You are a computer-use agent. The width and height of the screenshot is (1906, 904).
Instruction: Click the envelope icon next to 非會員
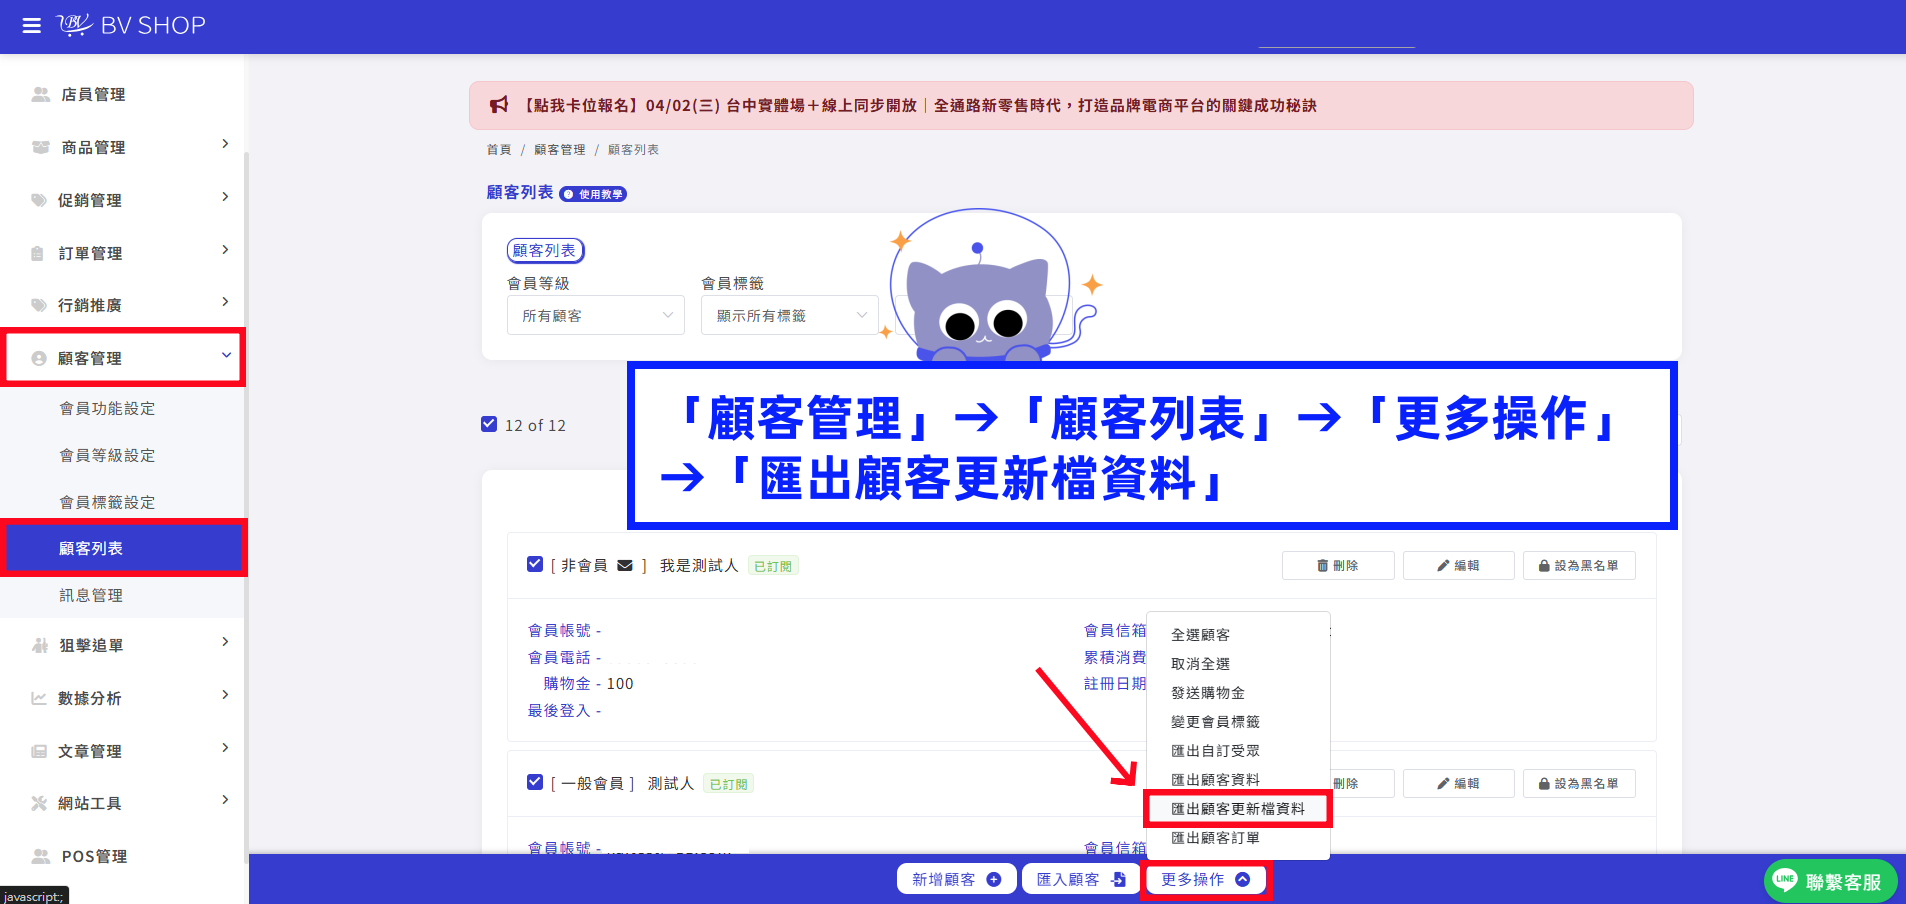click(x=625, y=566)
